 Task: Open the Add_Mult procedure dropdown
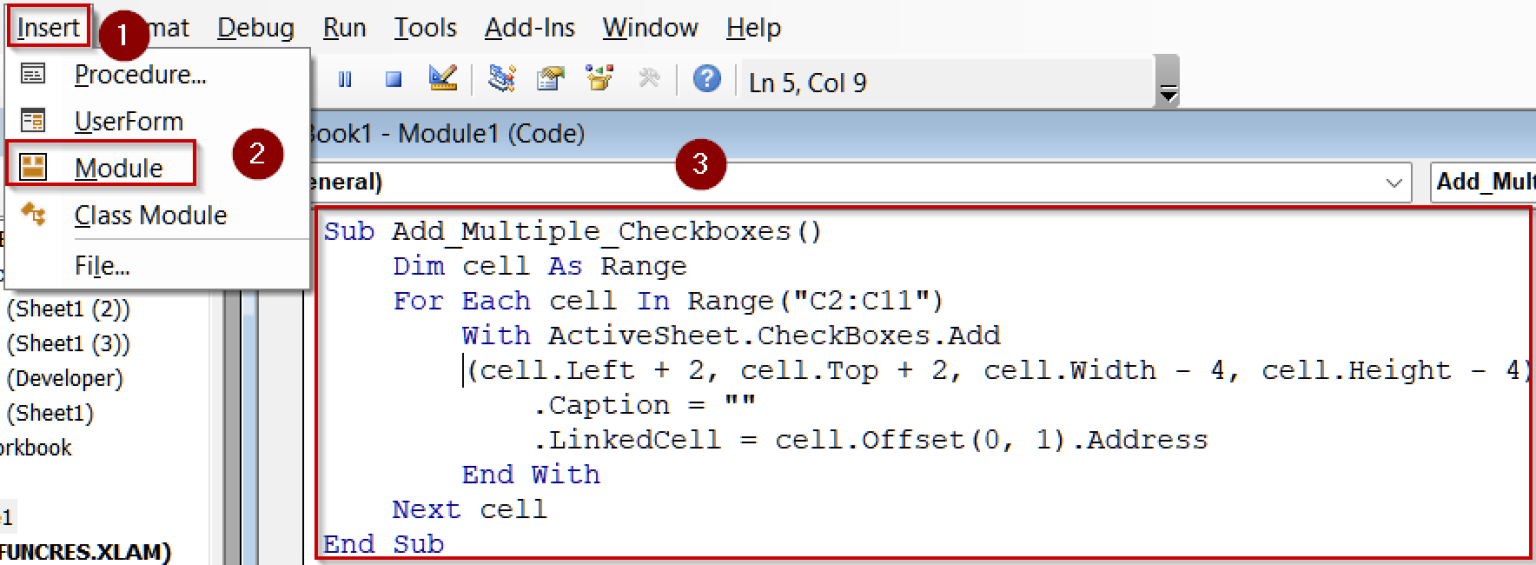[1483, 183]
